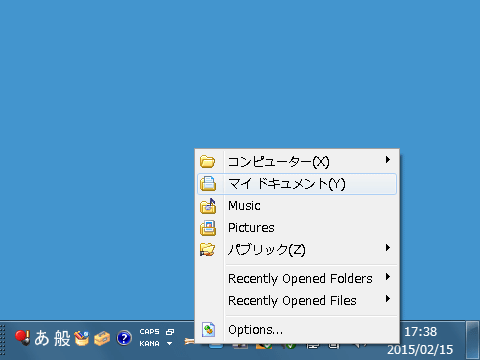Open the IME toolbox icon
The height and width of the screenshot is (360, 480).
[102, 338]
